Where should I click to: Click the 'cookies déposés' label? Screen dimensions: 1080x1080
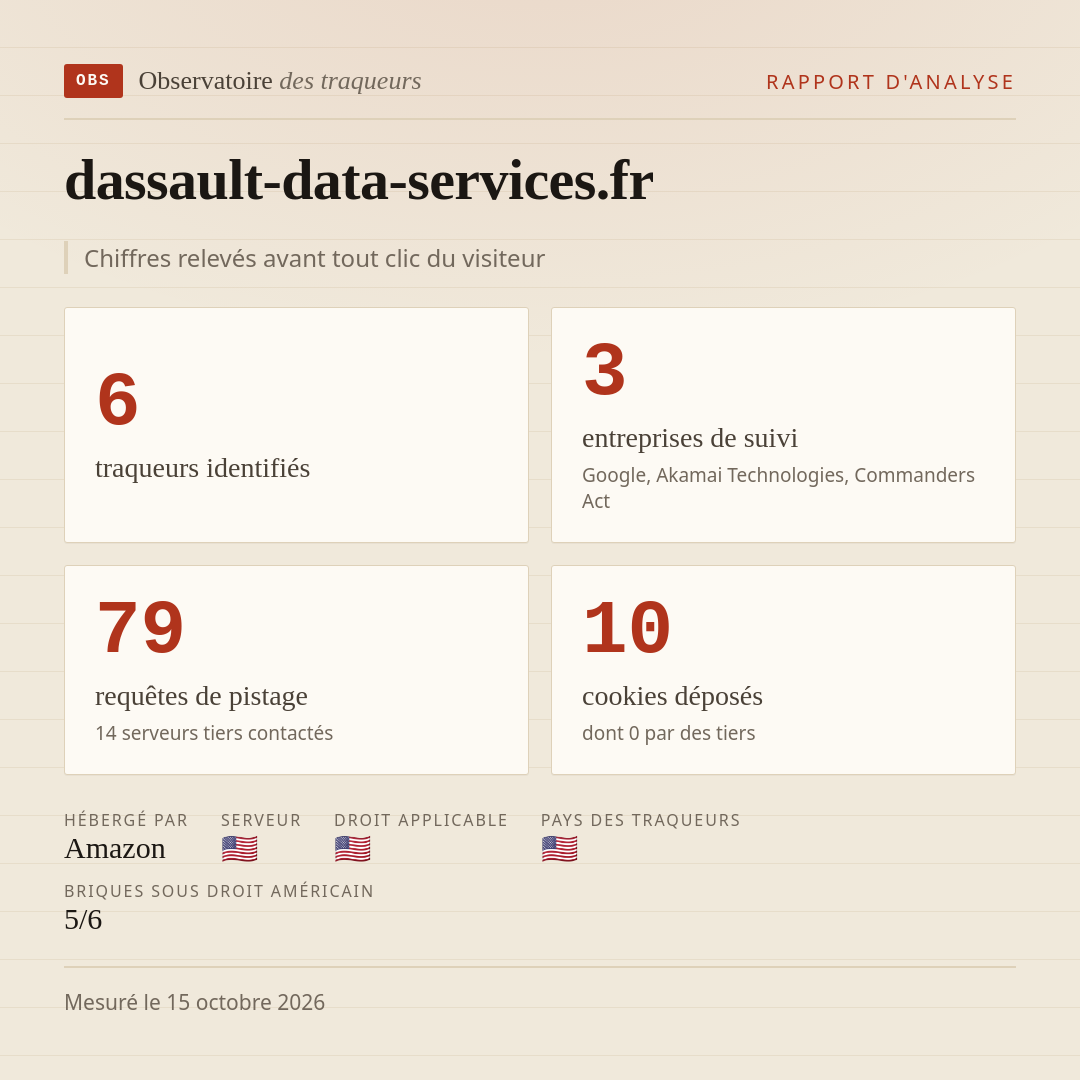(672, 696)
